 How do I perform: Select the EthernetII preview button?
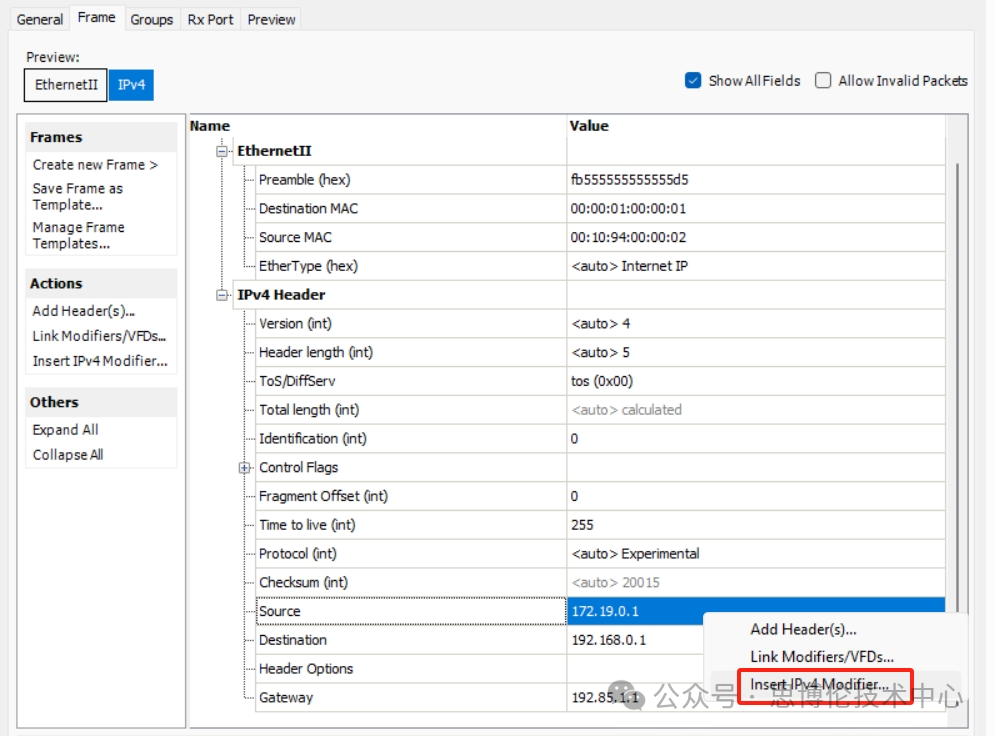coord(66,85)
